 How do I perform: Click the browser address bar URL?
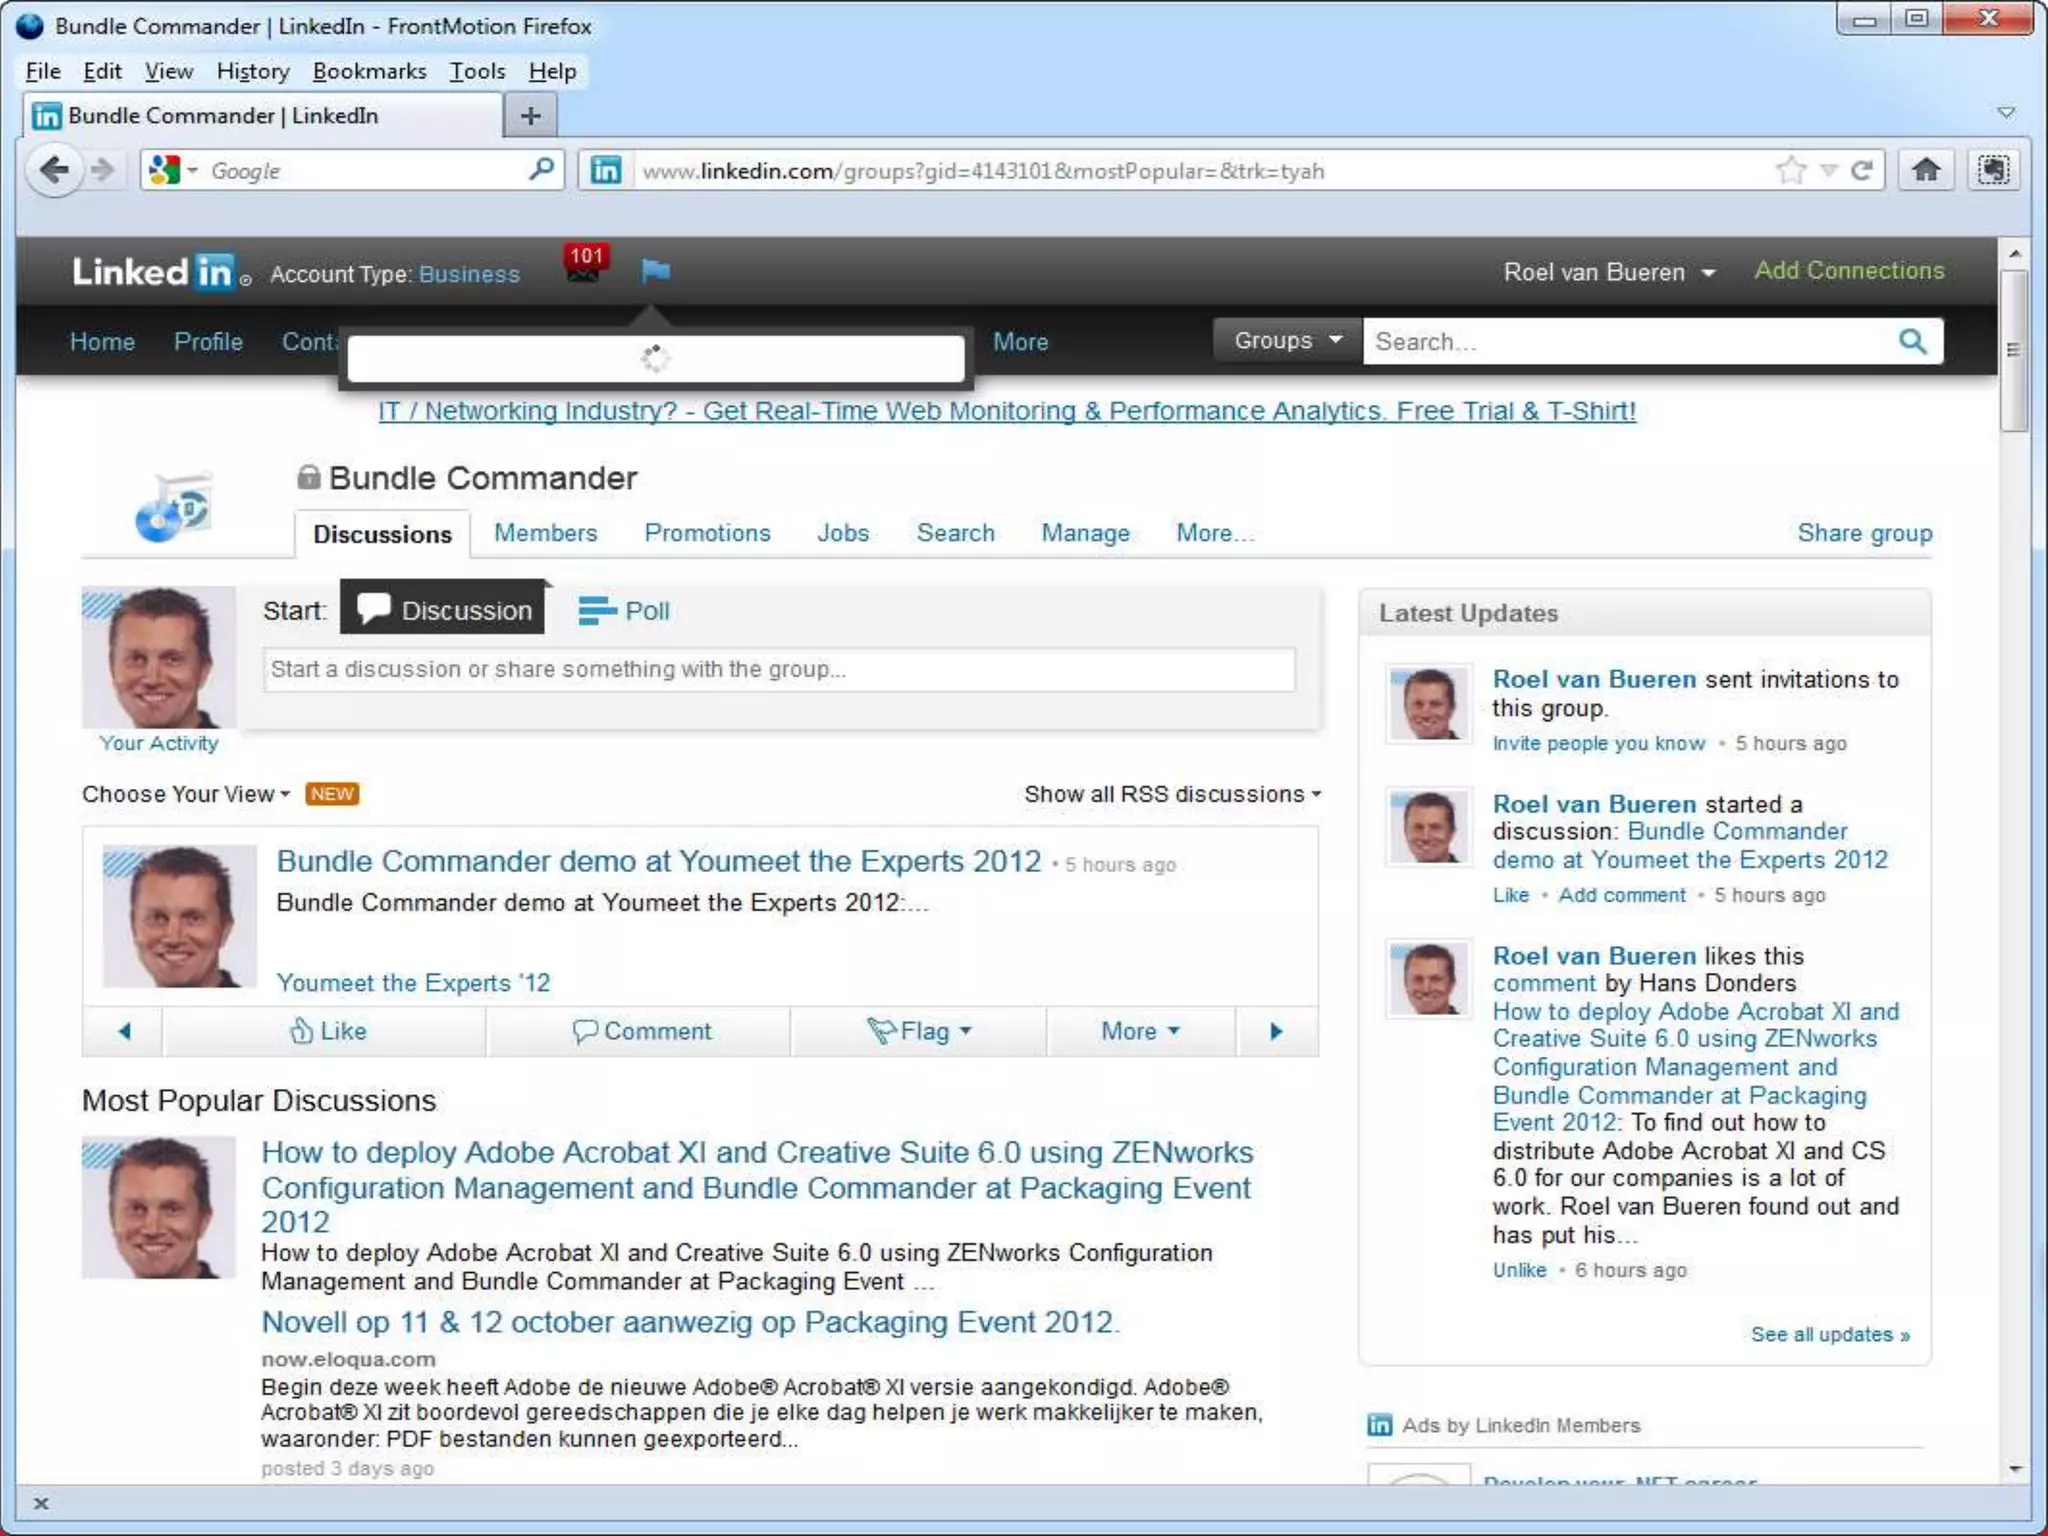click(983, 171)
